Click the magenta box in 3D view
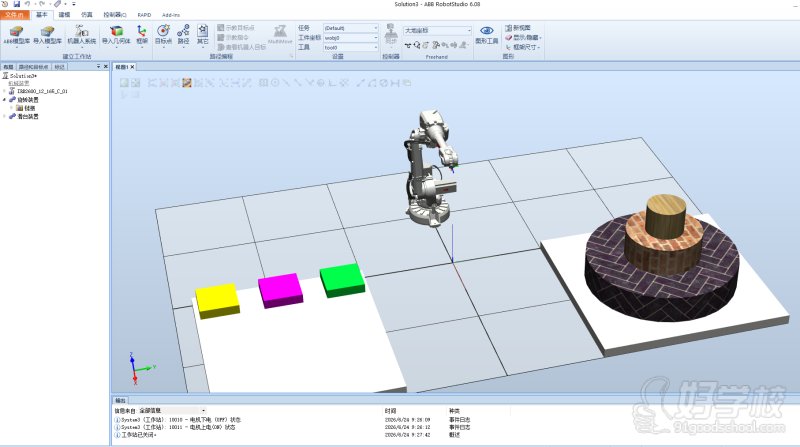Image resolution: width=800 pixels, height=447 pixels. tap(280, 290)
